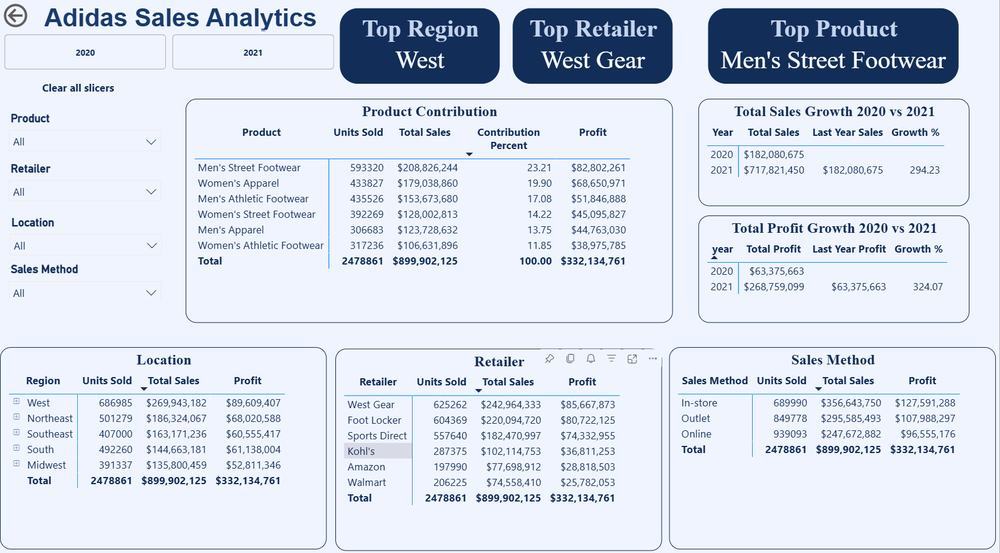Click Retailer column header in Retailer table
Image resolution: width=1000 pixels, height=553 pixels.
[378, 381]
